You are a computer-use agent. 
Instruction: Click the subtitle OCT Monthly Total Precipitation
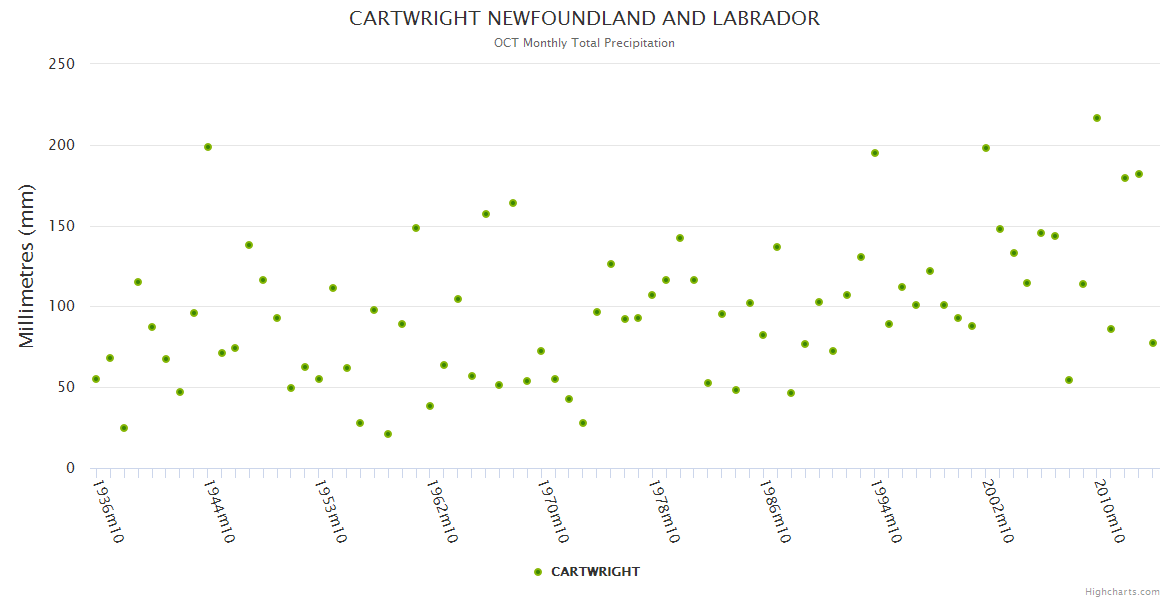point(584,43)
